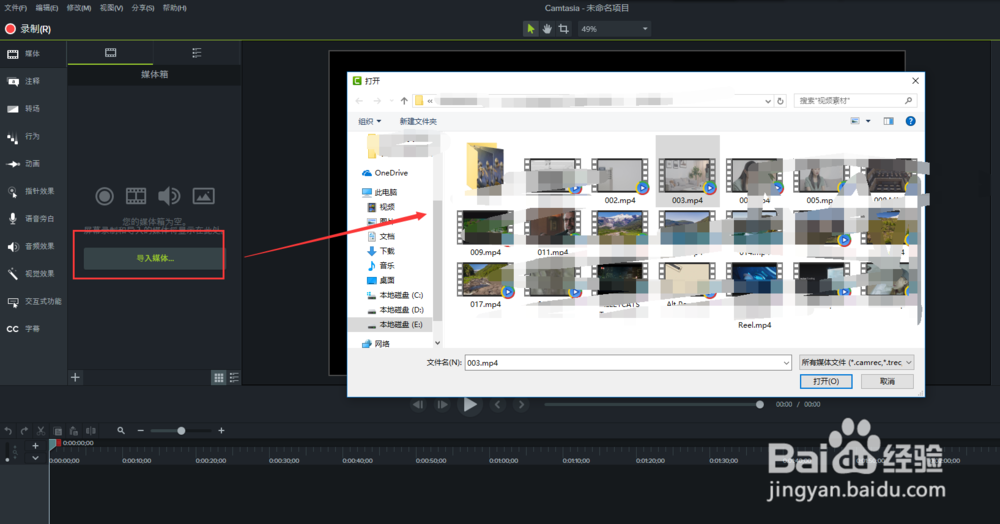Undo with the timeline undo arrow
This screenshot has height=524, width=1000.
(x=8, y=431)
